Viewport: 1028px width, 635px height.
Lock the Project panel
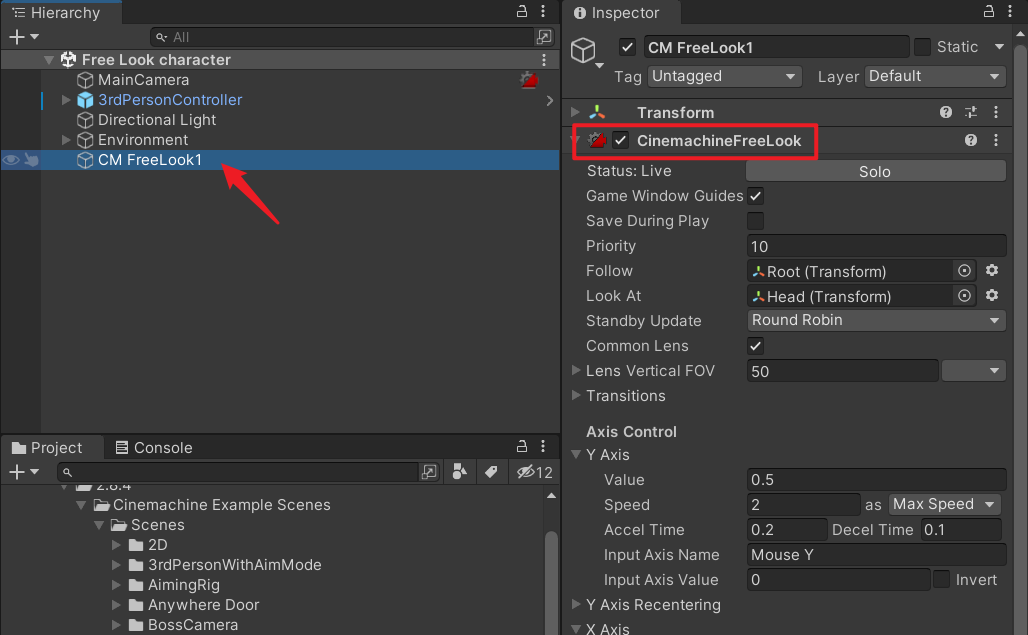click(522, 446)
